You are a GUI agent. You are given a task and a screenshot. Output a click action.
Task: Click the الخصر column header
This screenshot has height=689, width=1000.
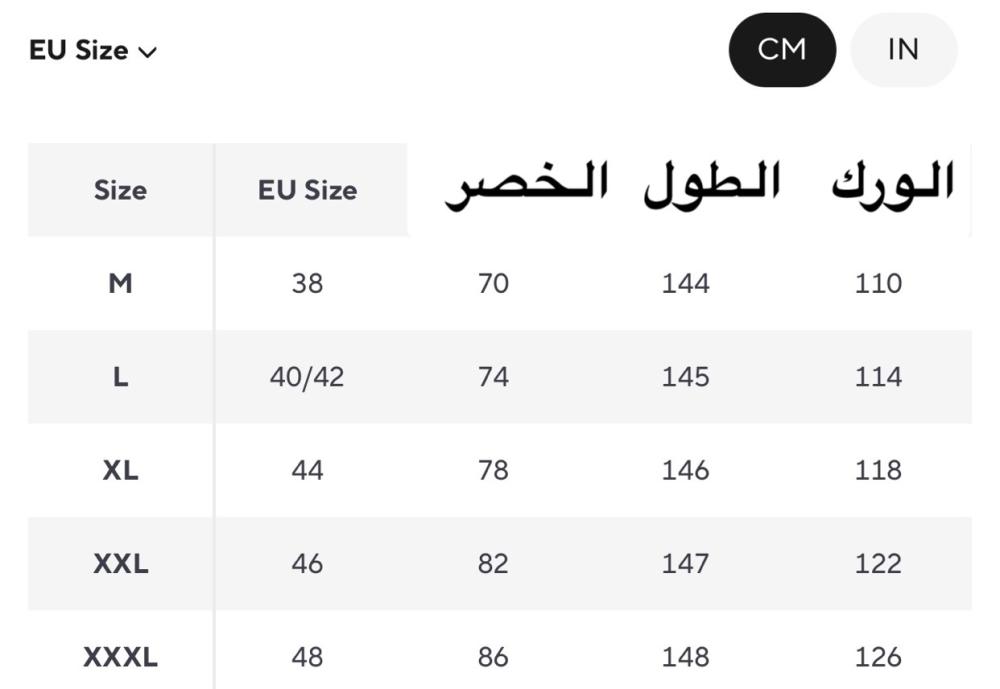pos(527,186)
